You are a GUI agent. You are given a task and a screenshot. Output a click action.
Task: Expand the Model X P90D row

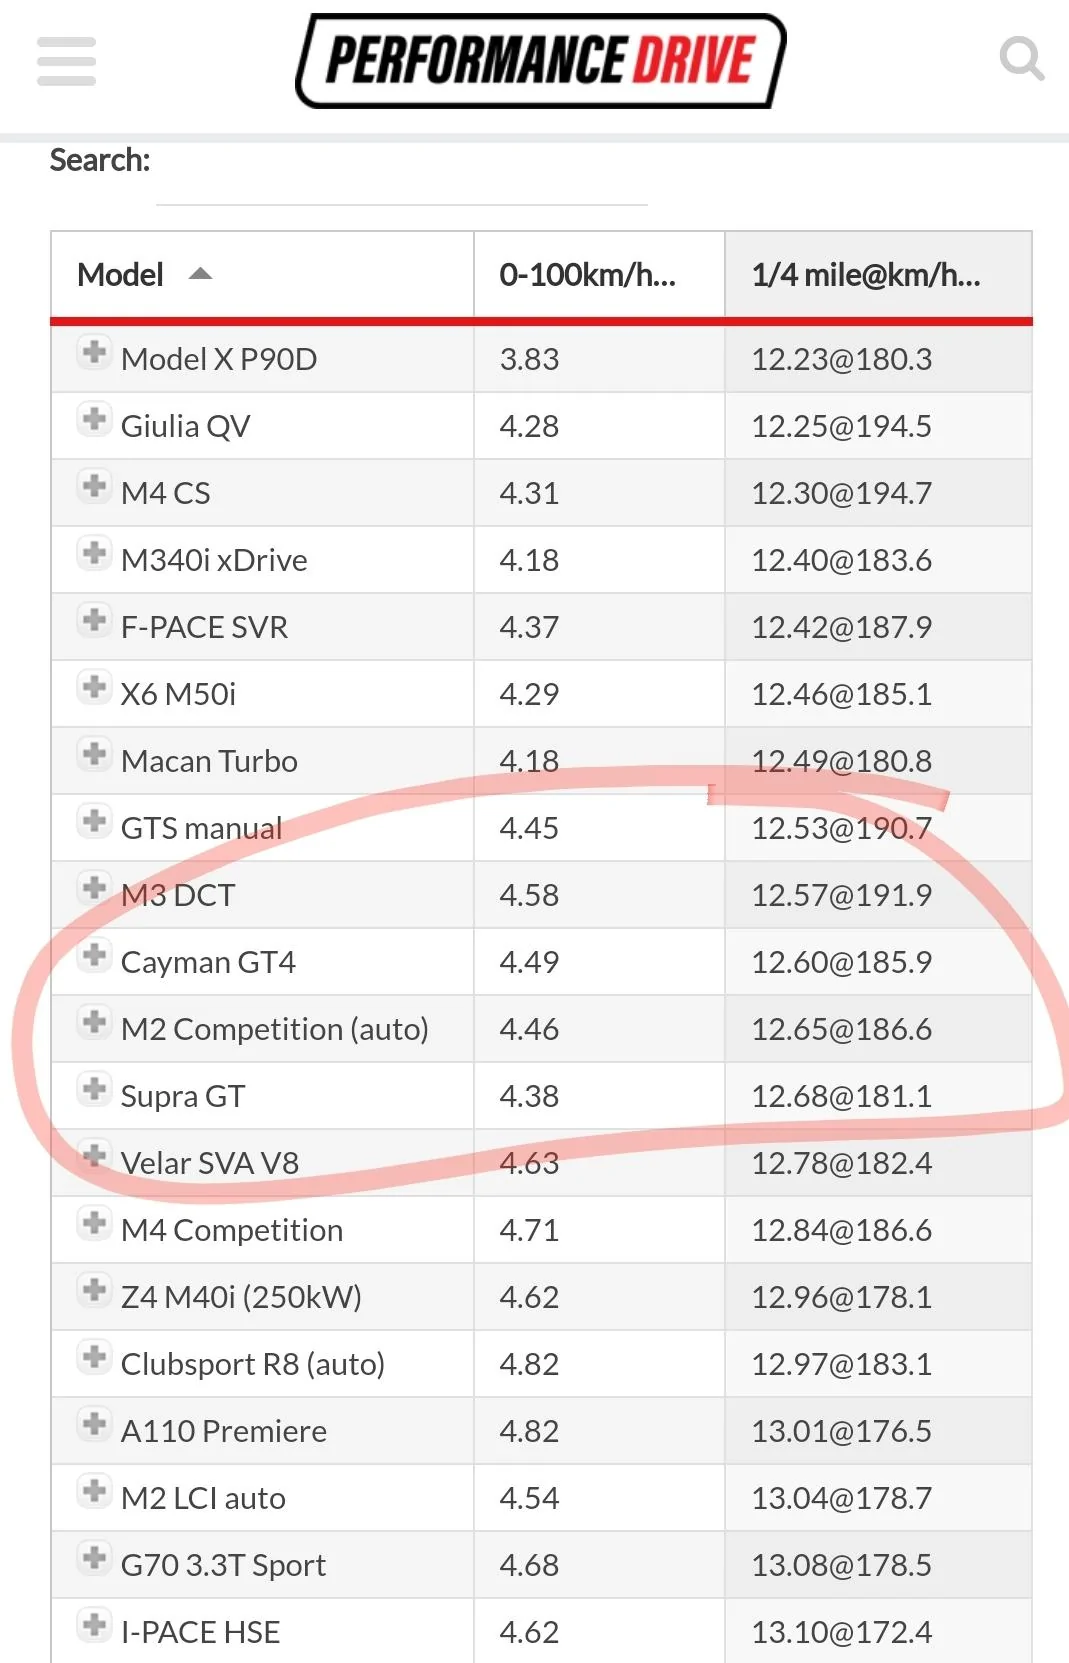click(94, 352)
